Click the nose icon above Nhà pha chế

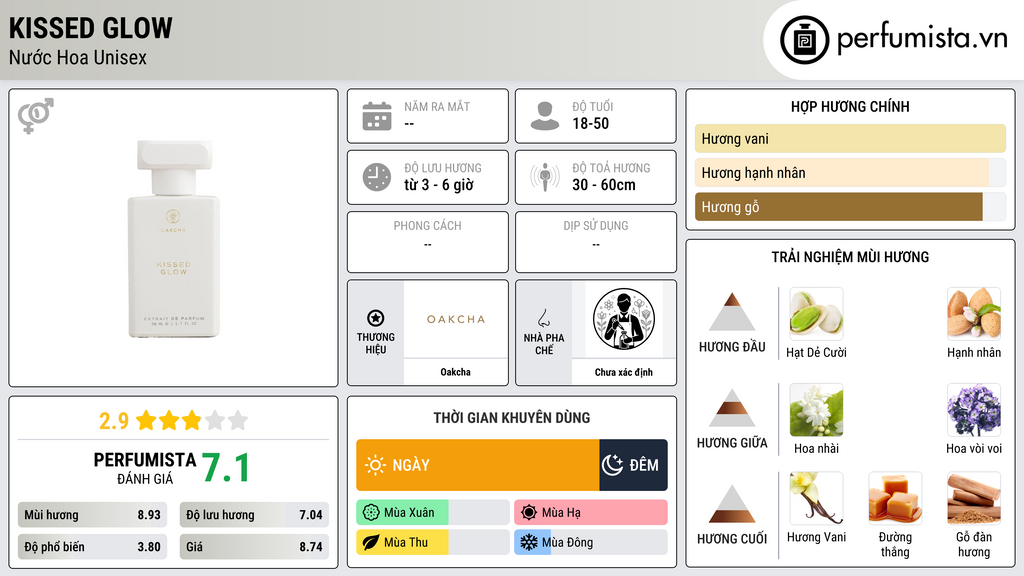543,318
